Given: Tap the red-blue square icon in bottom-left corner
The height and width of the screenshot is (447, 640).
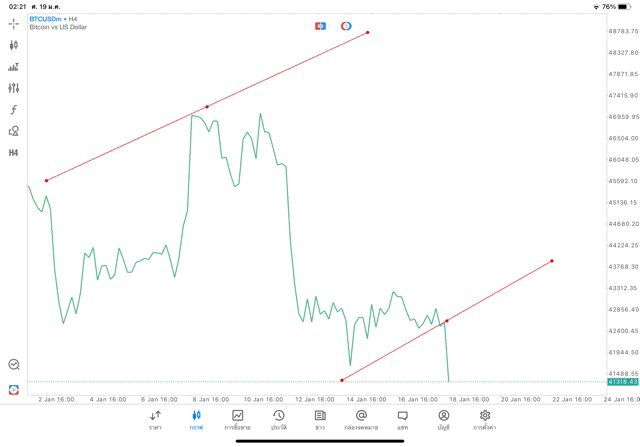Looking at the screenshot, I should pos(13,389).
